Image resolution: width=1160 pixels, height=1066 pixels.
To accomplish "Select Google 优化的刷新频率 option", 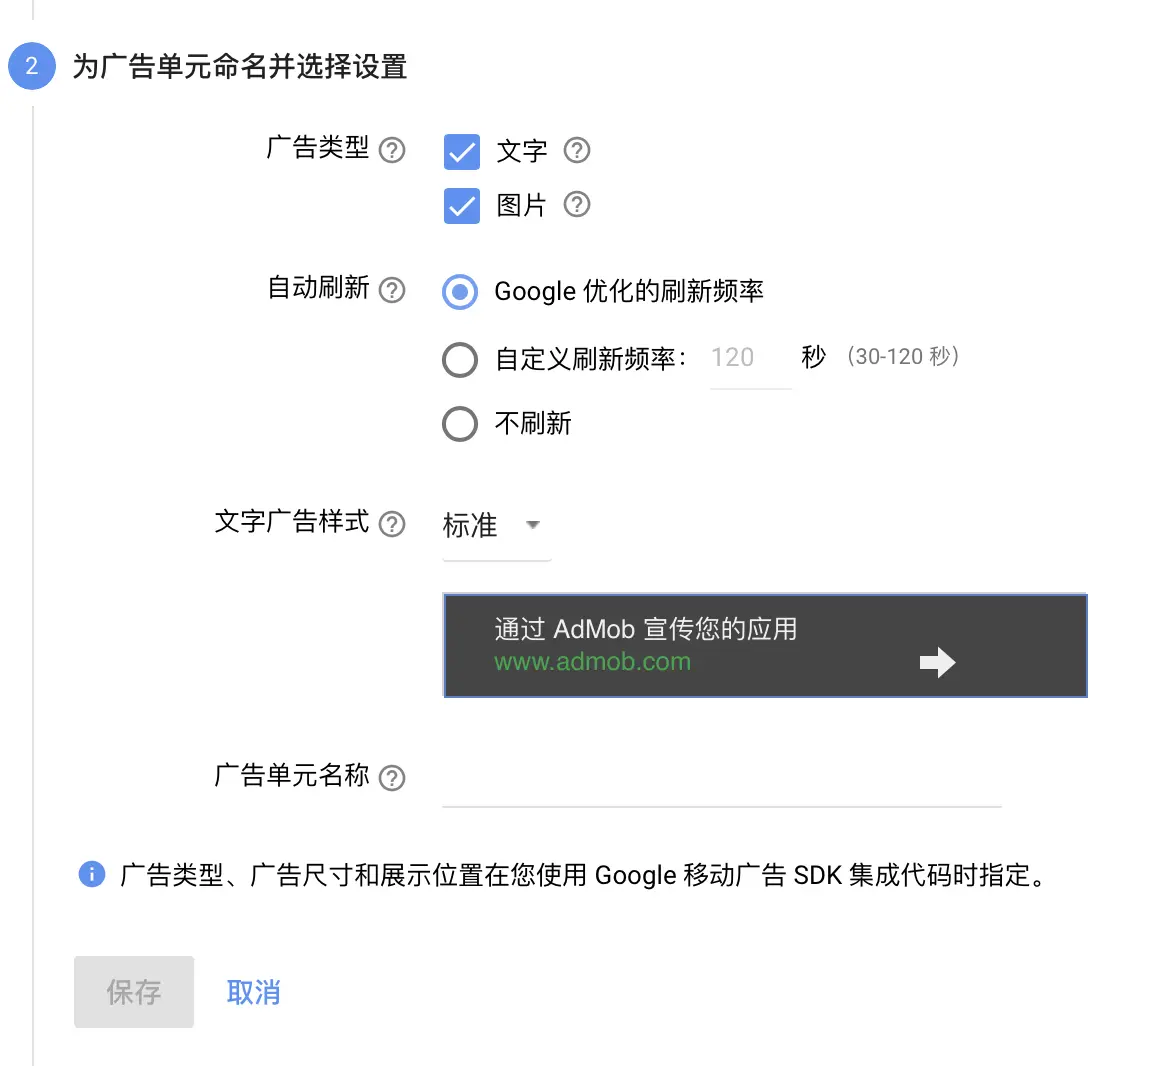I will (x=459, y=292).
